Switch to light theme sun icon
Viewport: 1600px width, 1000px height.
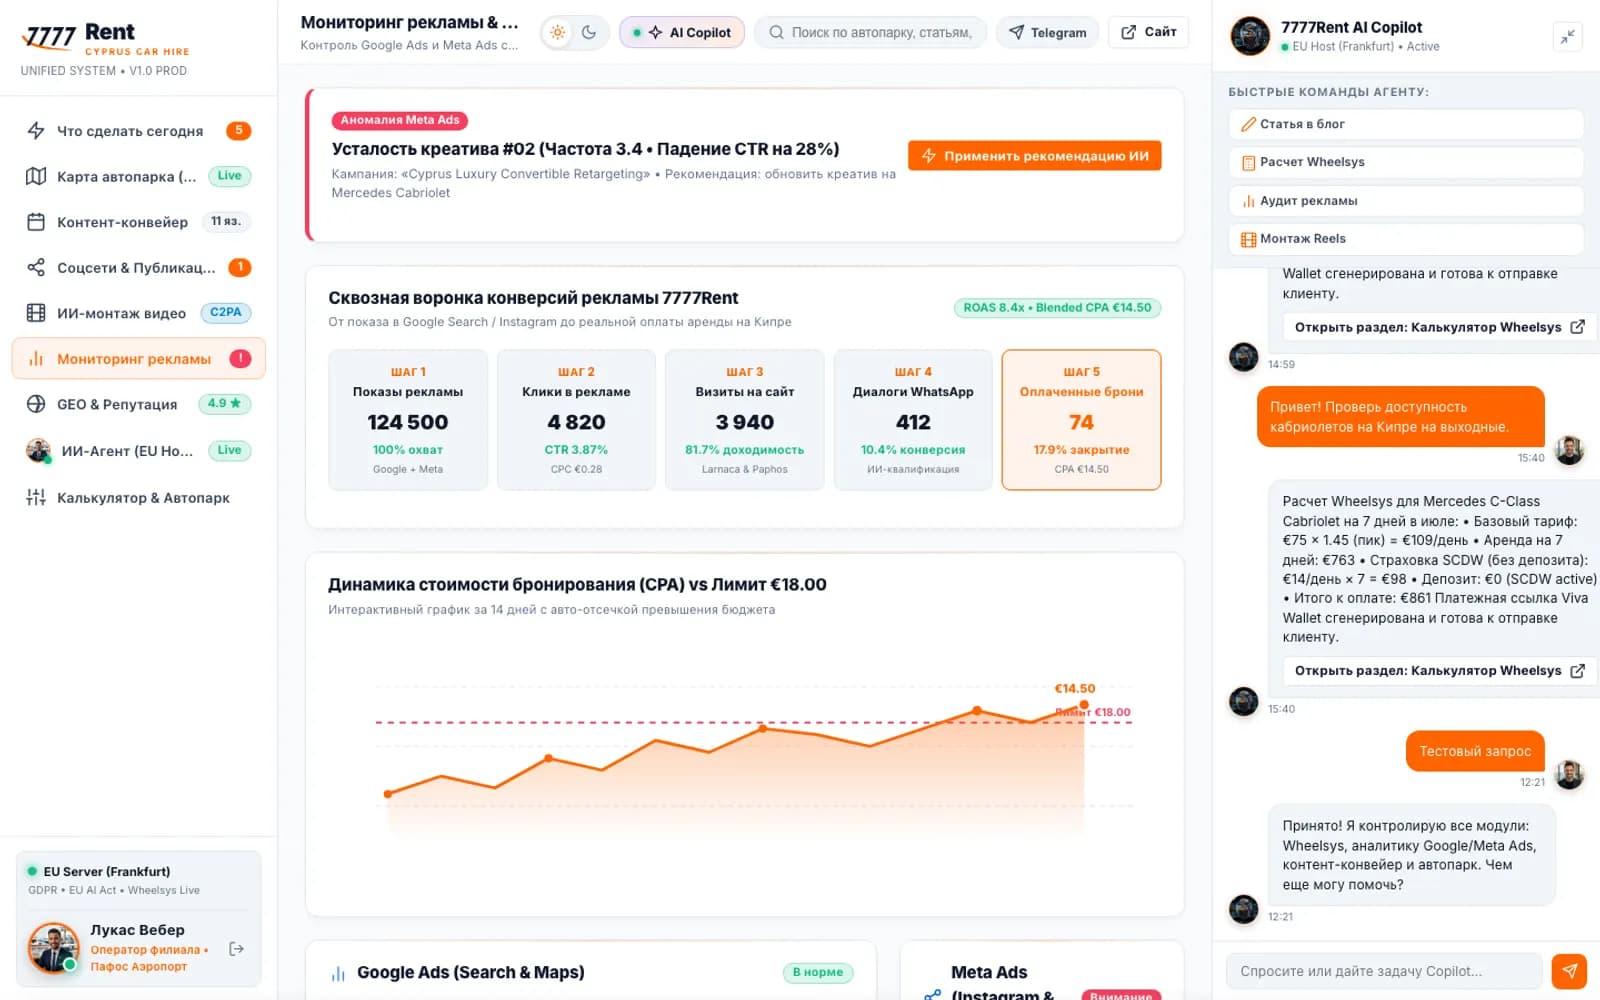point(558,32)
